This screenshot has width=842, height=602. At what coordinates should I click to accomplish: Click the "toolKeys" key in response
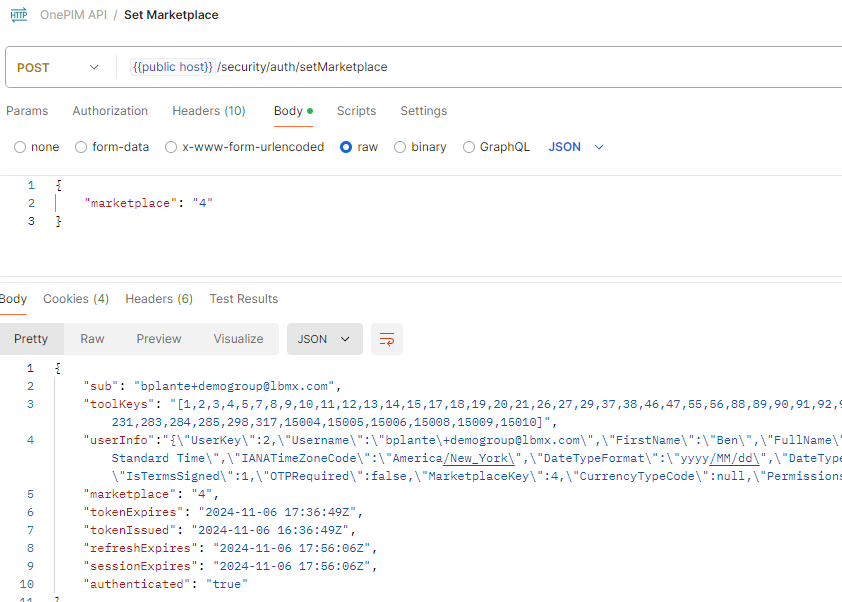pos(119,404)
